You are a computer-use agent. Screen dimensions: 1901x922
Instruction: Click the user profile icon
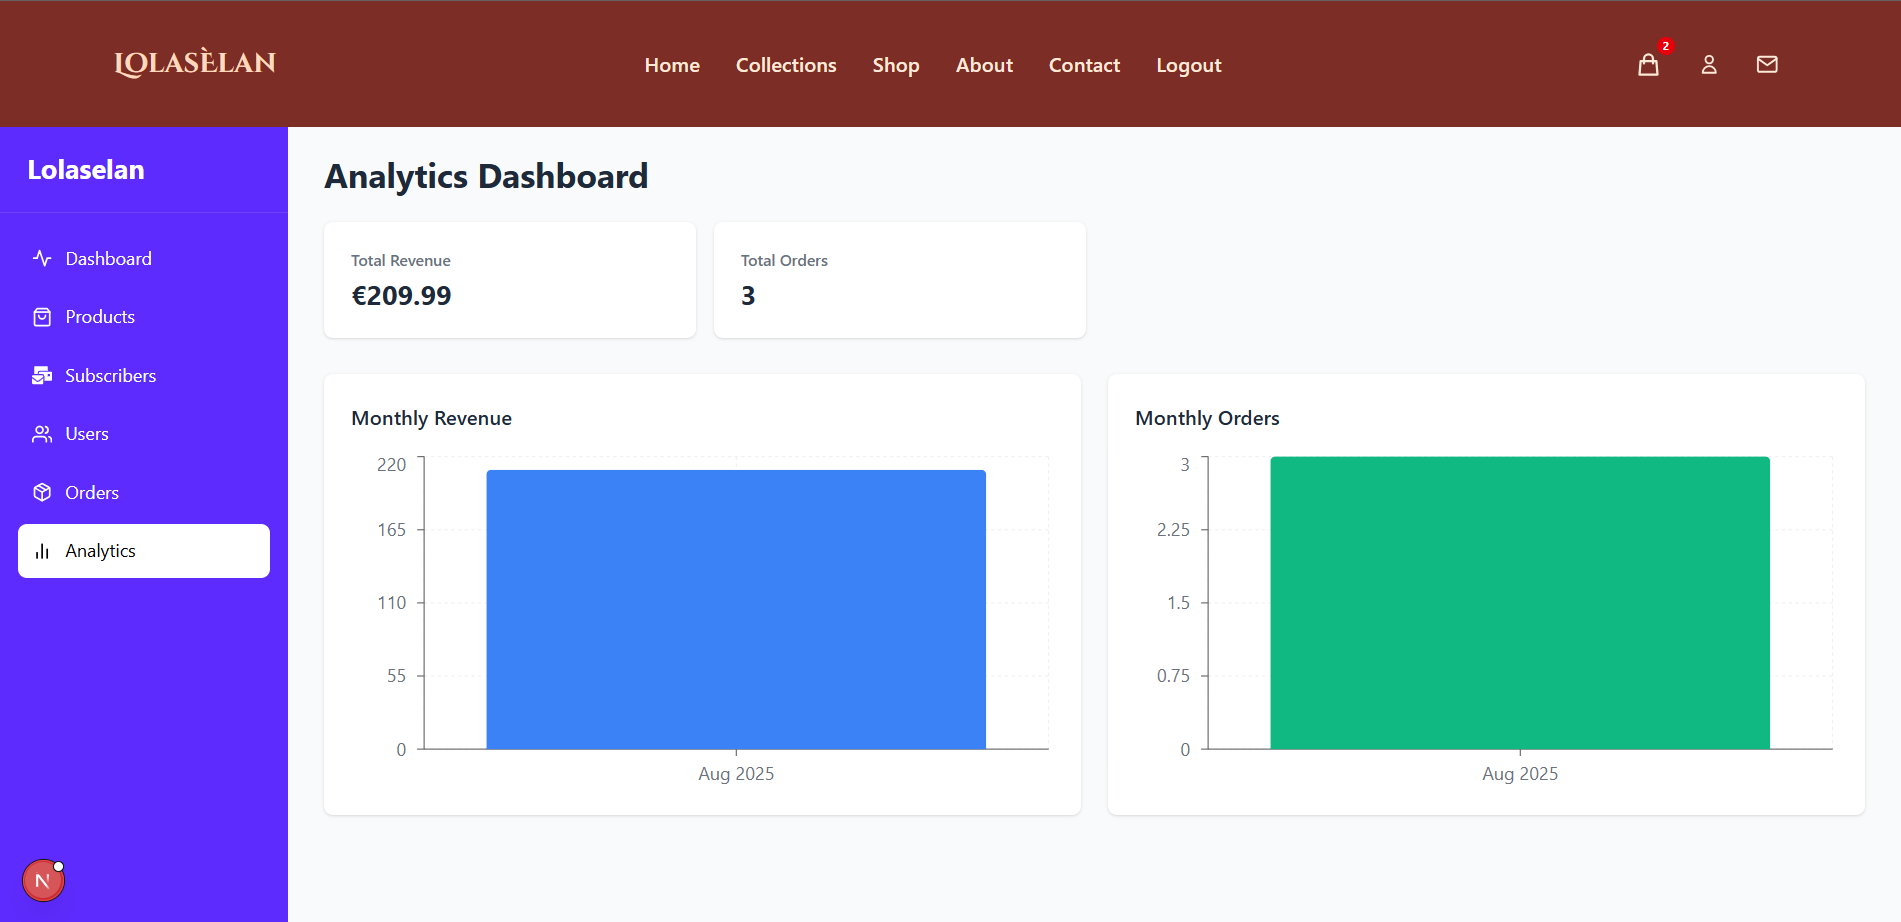click(1709, 65)
